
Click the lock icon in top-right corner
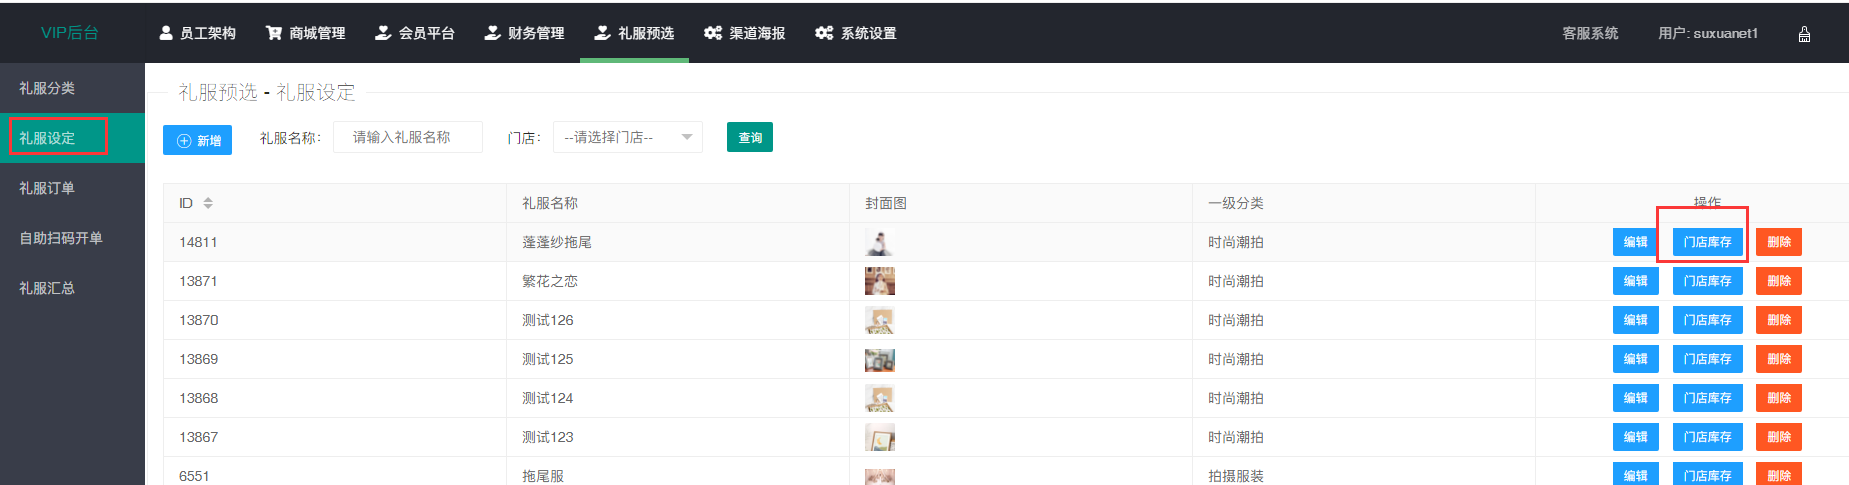[x=1804, y=34]
